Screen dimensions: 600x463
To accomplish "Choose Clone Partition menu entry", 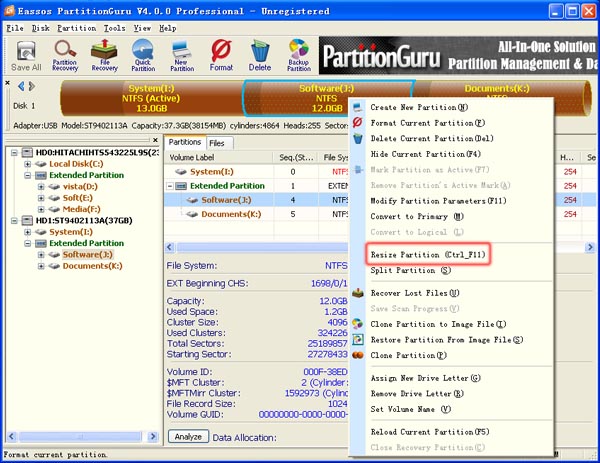I will coord(452,355).
